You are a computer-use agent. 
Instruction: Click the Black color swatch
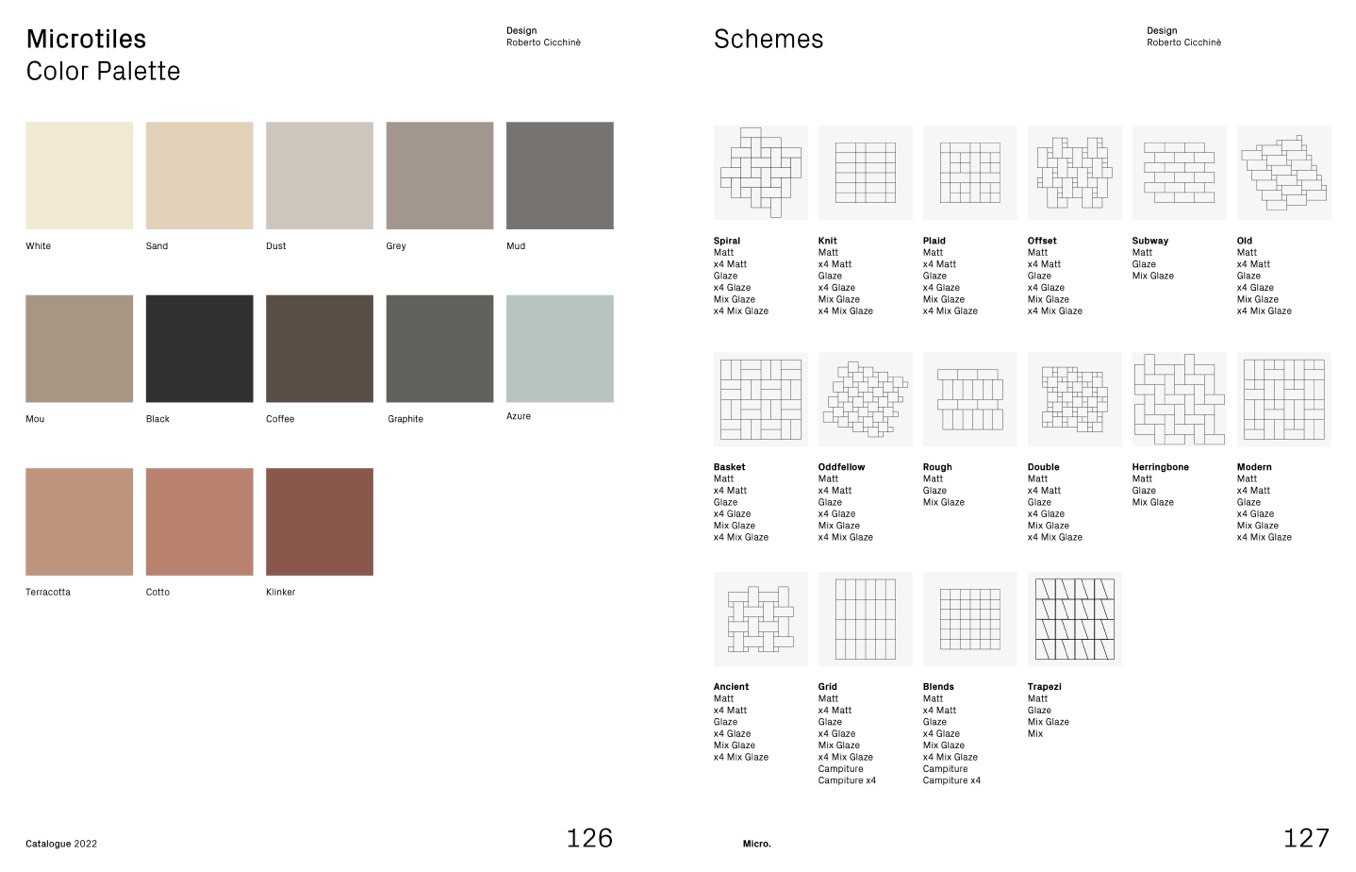199,349
